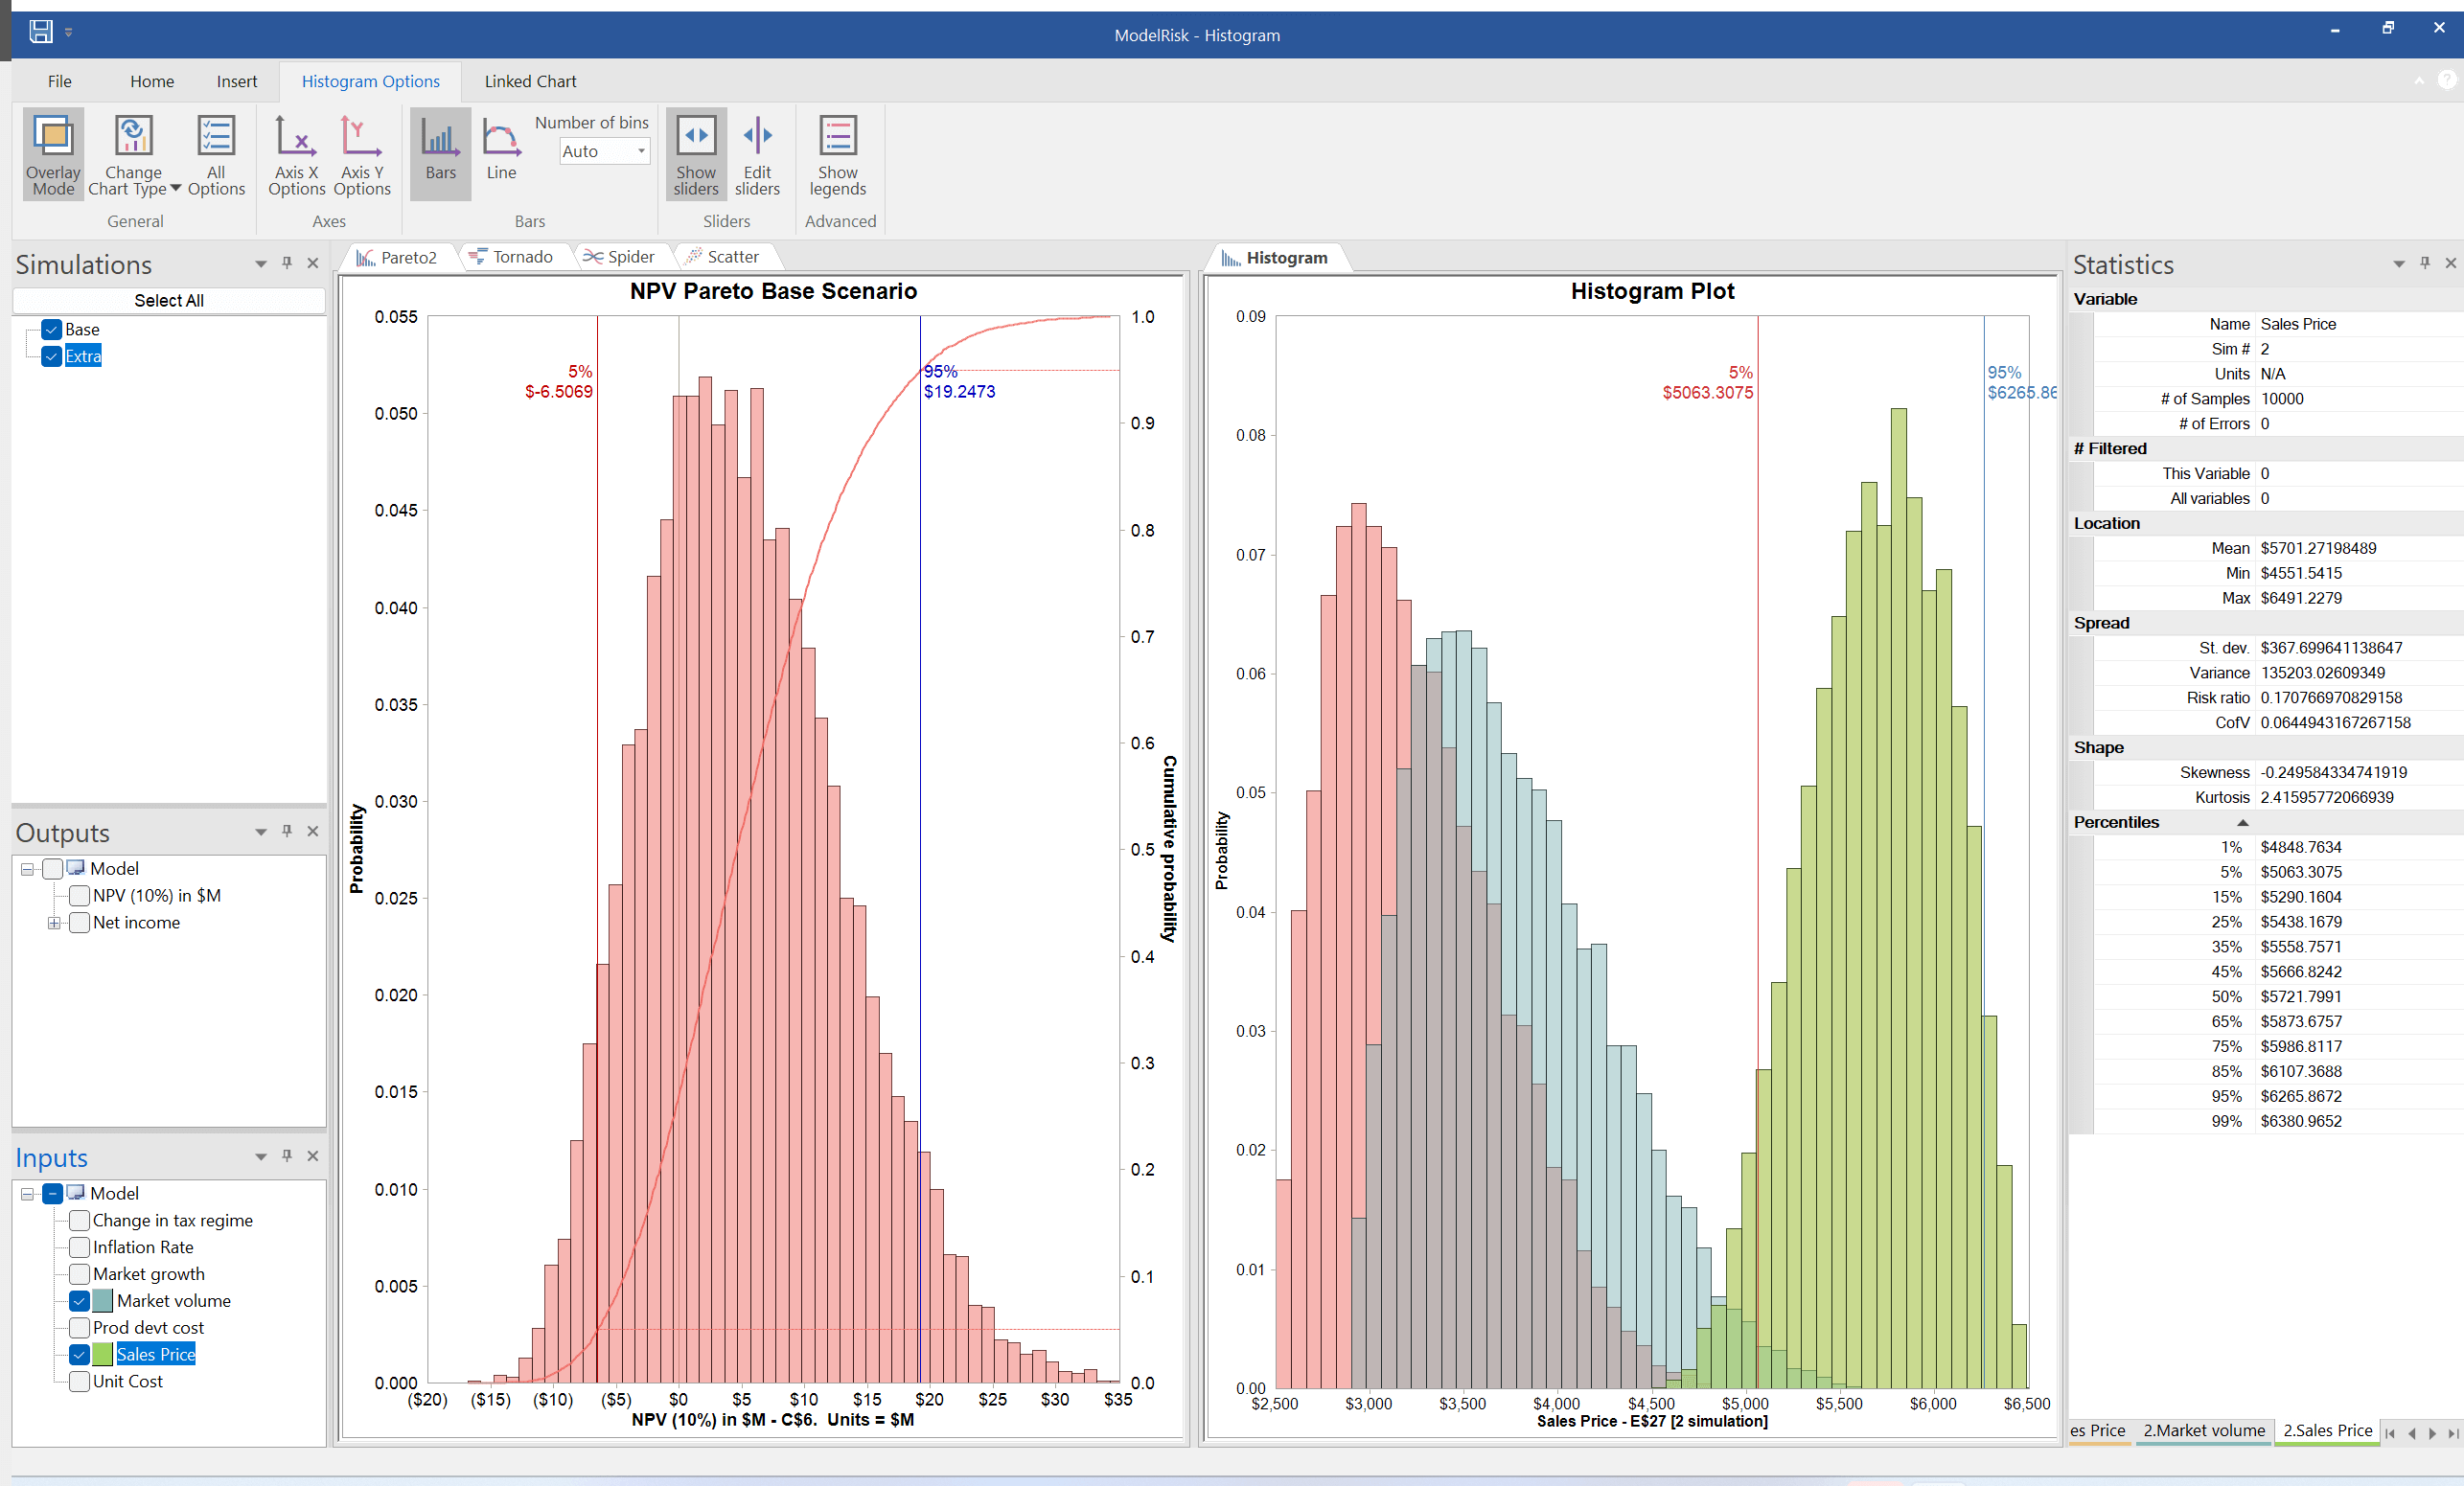Image resolution: width=2464 pixels, height=1486 pixels.
Task: Open the Number of bins dropdown
Action: (x=640, y=151)
